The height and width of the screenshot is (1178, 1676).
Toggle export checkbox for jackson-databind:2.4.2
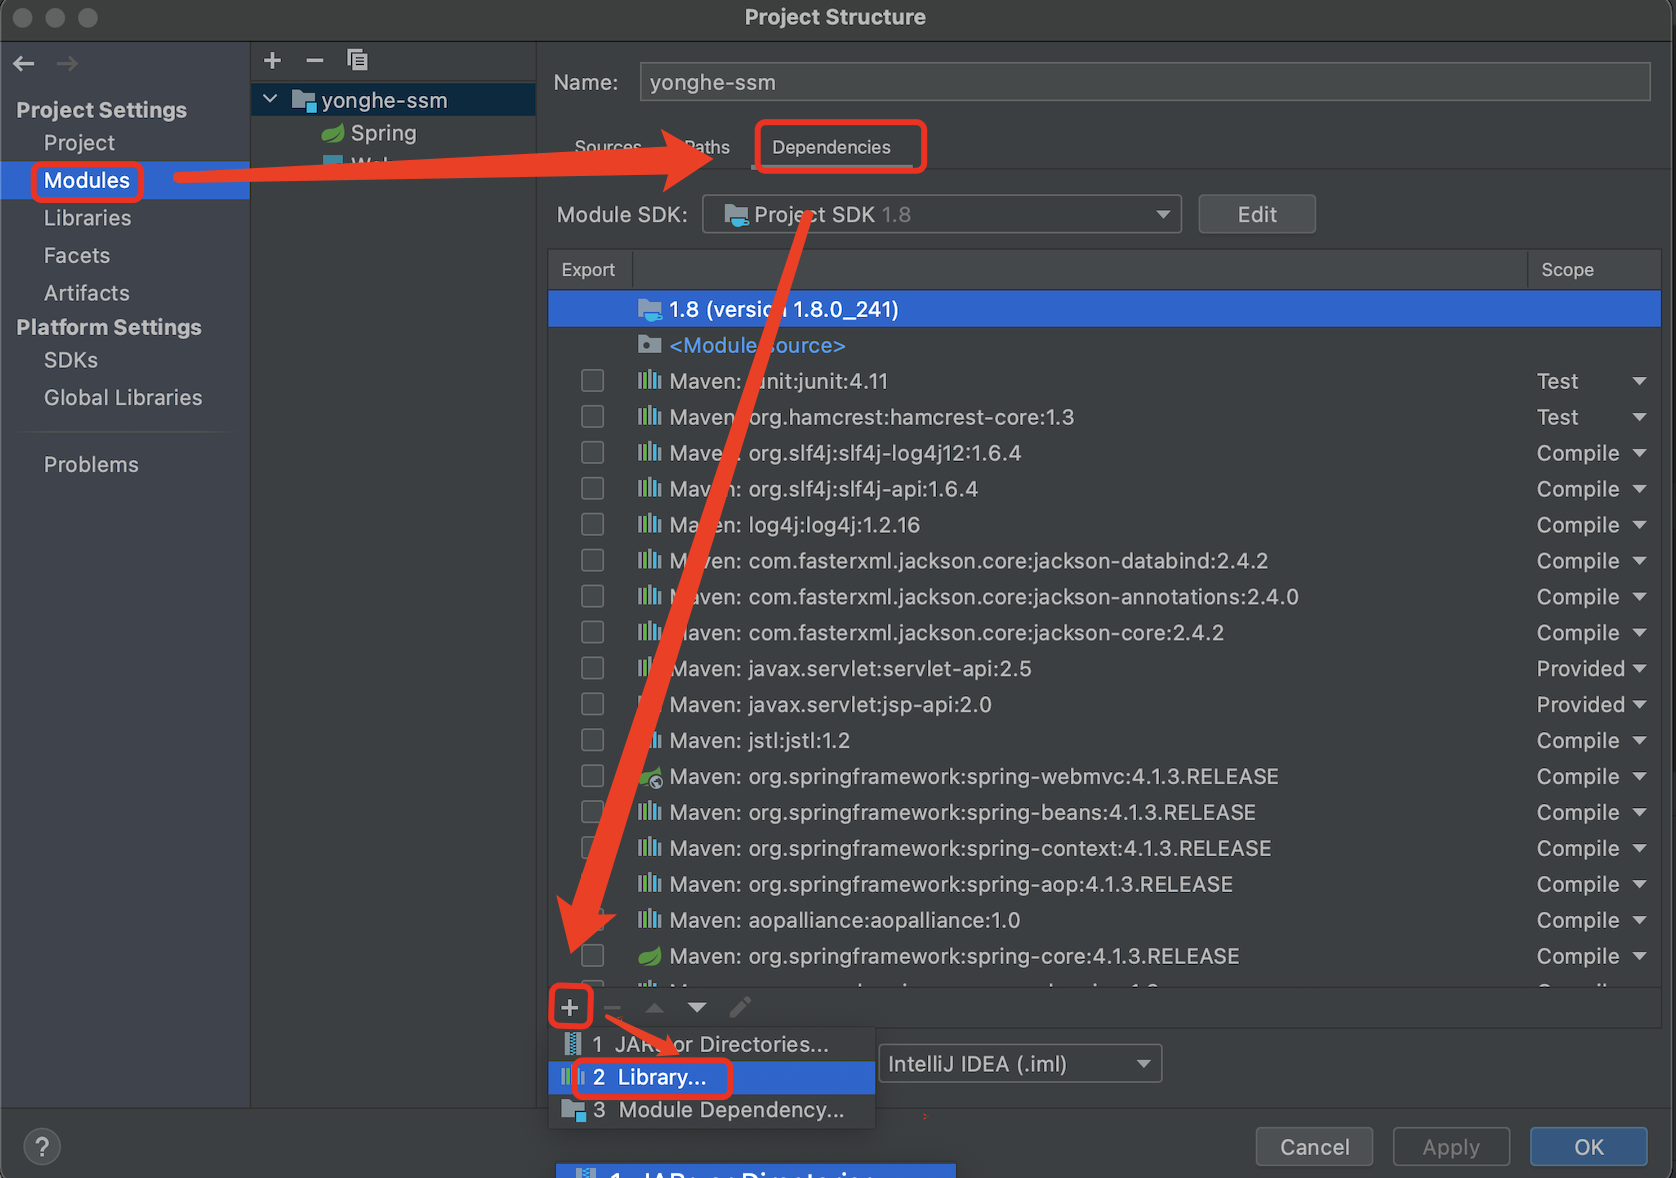[593, 561]
